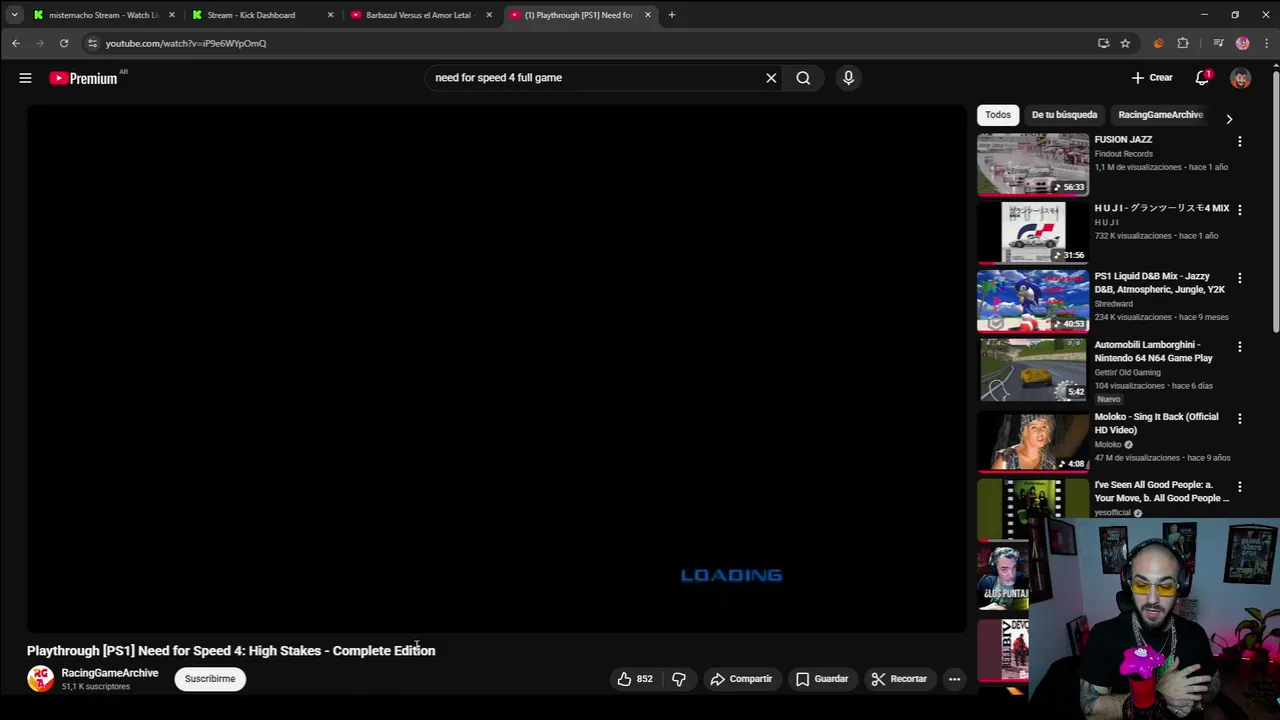
Task: Open the Chrome profile avatar
Action: (1242, 43)
